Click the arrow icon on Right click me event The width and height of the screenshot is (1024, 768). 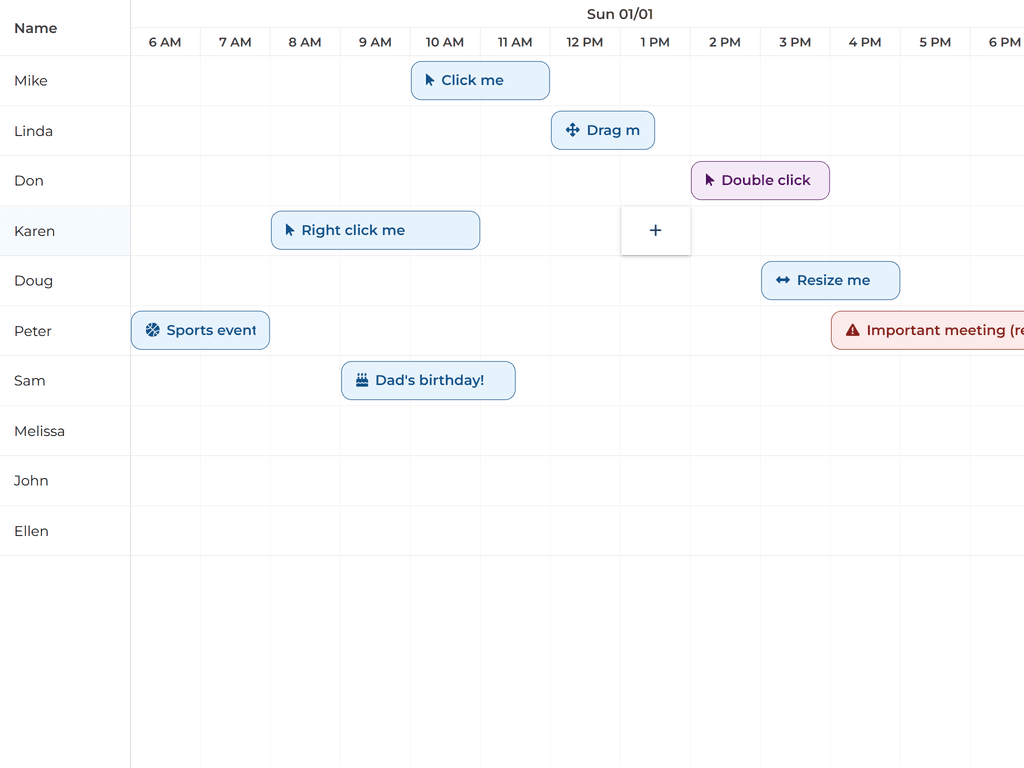coord(290,230)
